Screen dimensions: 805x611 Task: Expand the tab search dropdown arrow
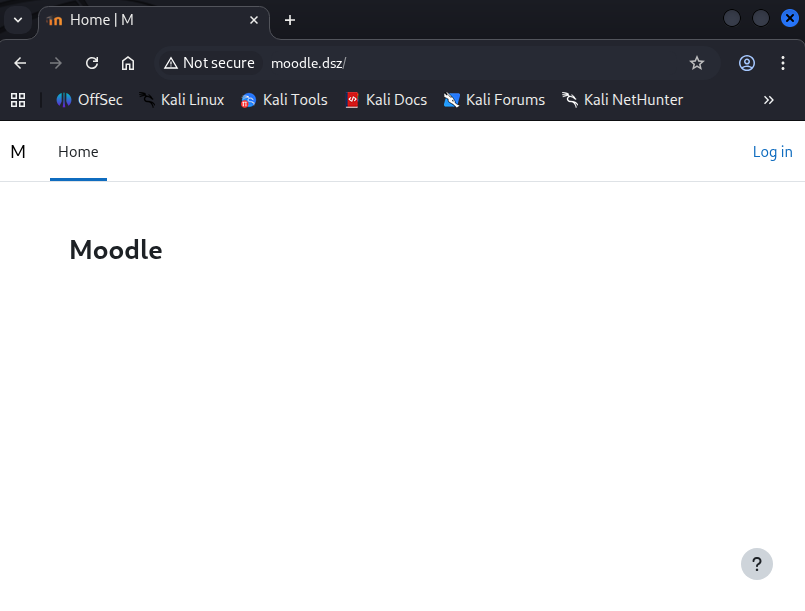pyautogui.click(x=18, y=20)
